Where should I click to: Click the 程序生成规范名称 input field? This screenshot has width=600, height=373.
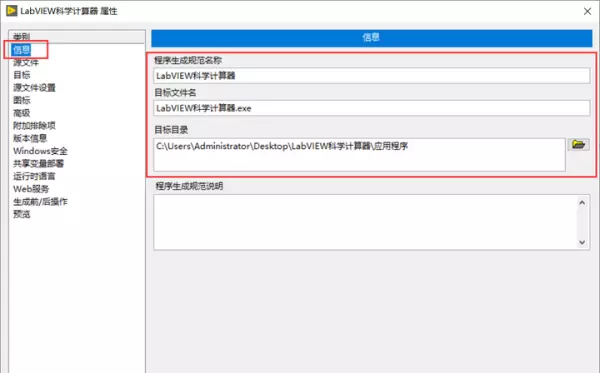372,76
